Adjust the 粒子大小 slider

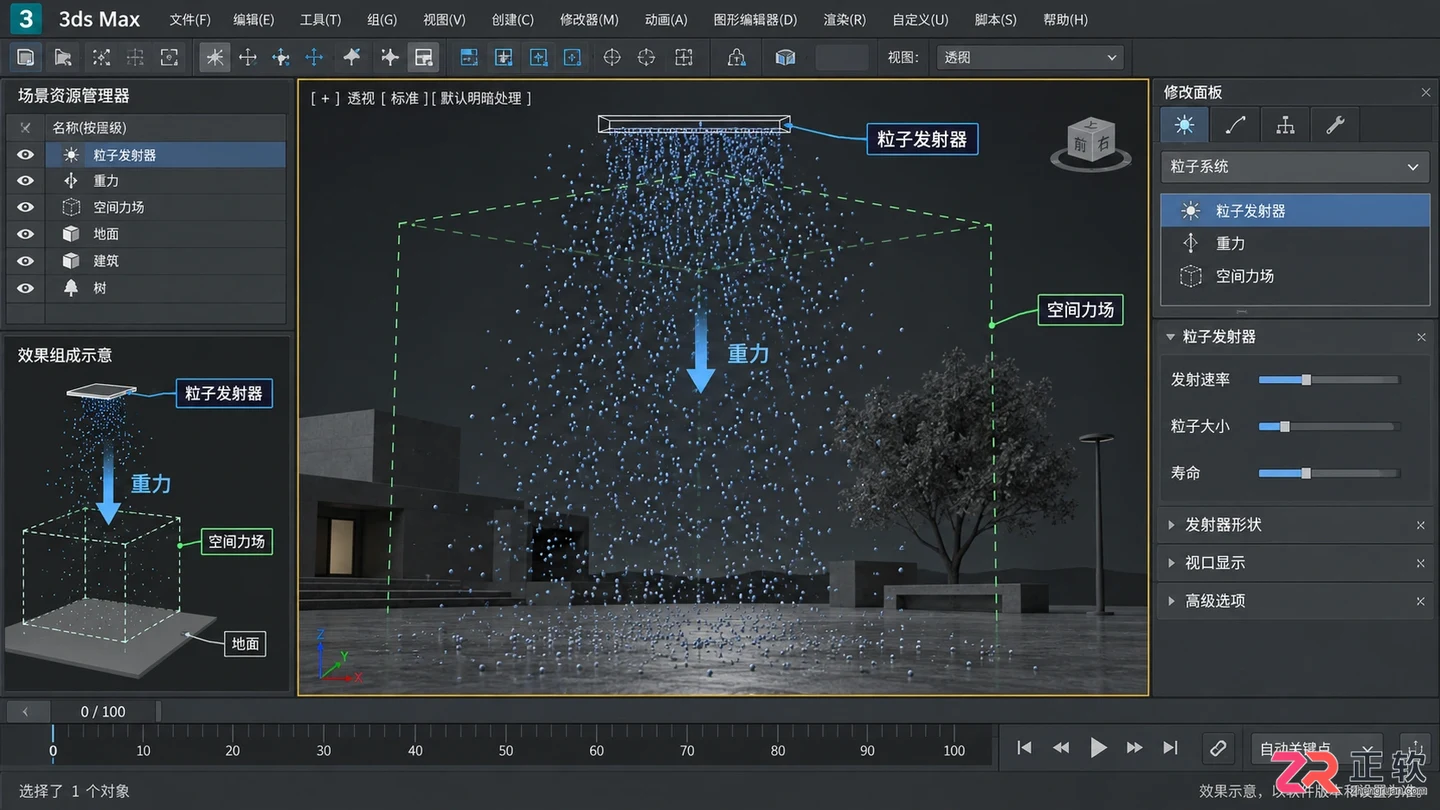[x=1329, y=426]
